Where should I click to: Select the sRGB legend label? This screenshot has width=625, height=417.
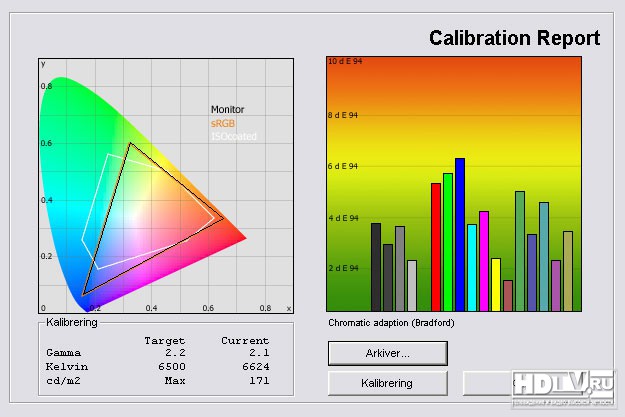point(223,123)
